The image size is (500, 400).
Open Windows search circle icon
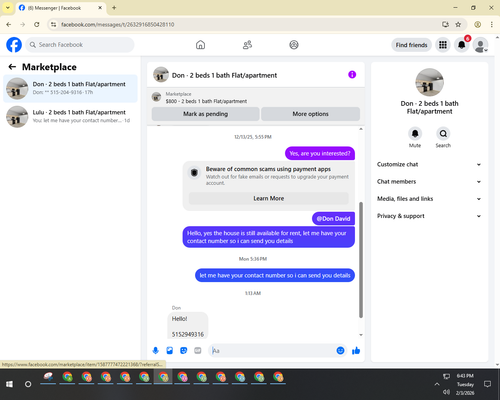click(28, 384)
